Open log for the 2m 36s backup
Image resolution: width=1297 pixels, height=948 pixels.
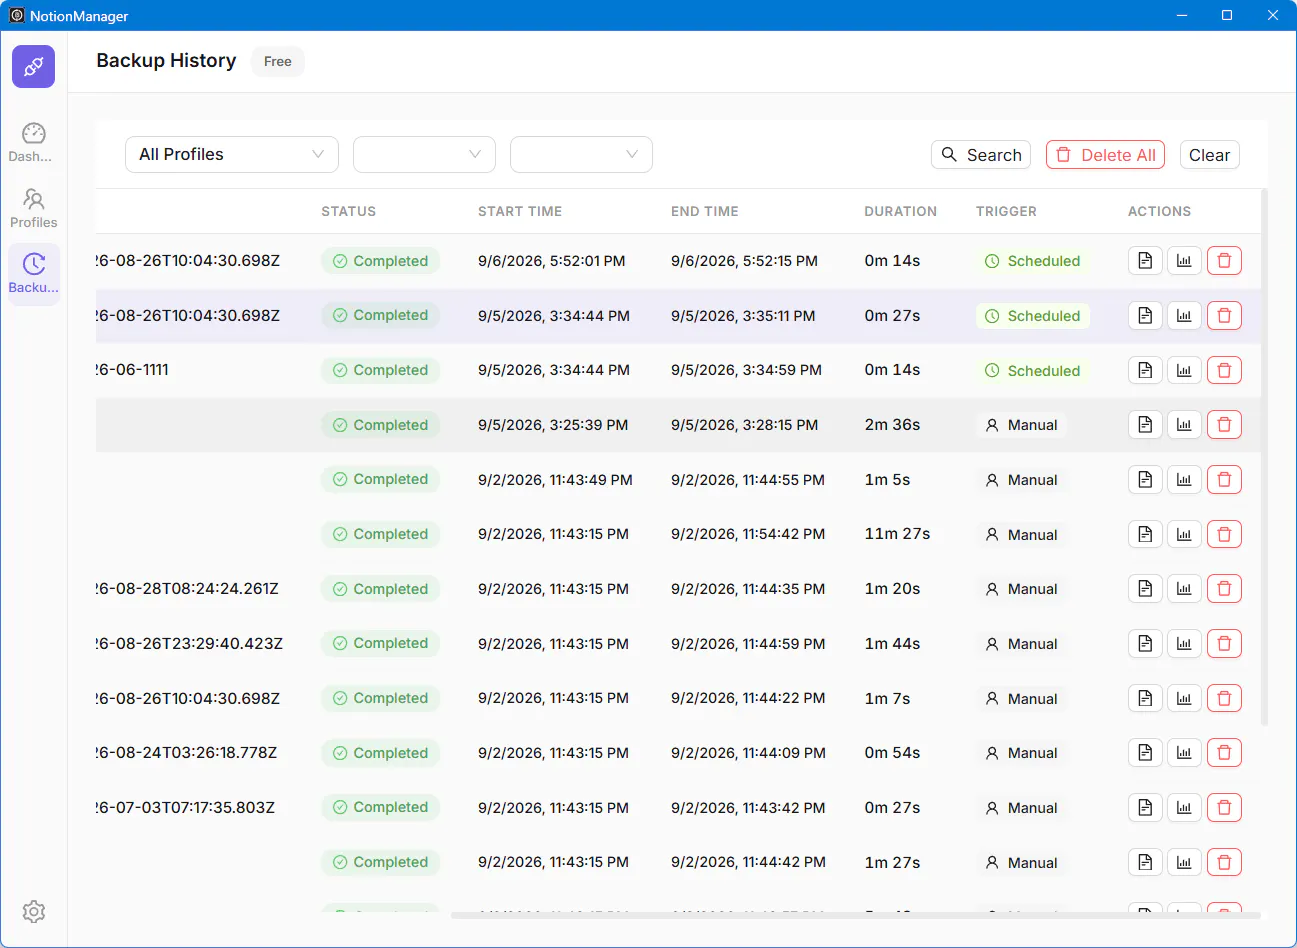1145,425
